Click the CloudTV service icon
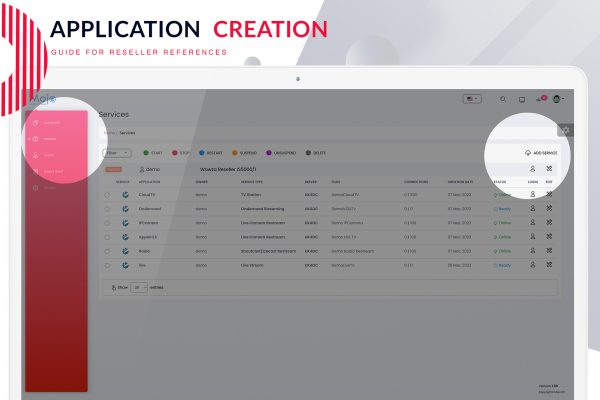The height and width of the screenshot is (400, 600). pyautogui.click(x=125, y=195)
